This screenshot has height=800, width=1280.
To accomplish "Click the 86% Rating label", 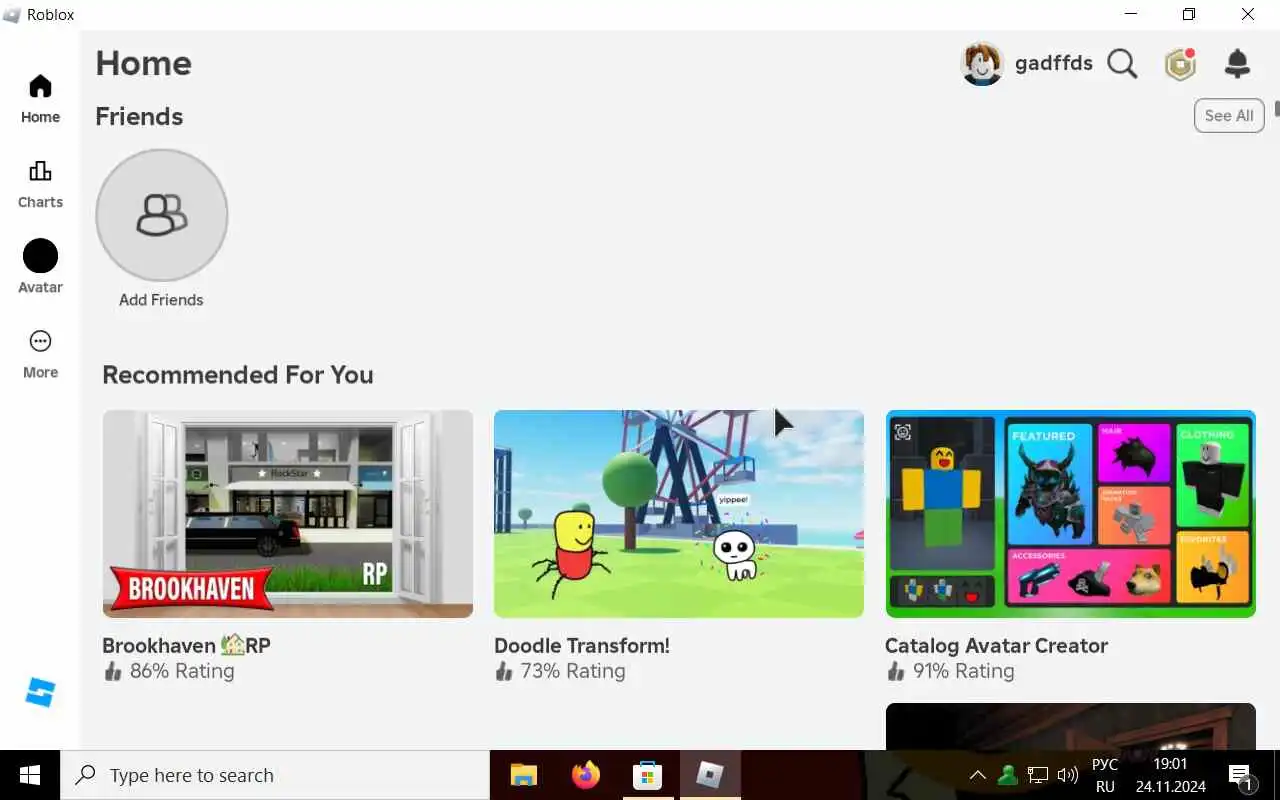I will coord(182,671).
